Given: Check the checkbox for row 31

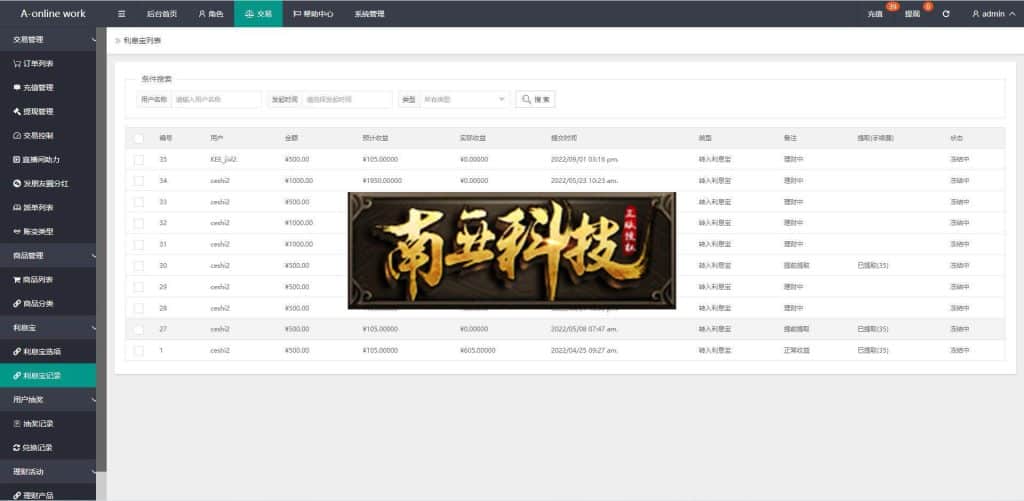Looking at the screenshot, I should pyautogui.click(x=138, y=244).
